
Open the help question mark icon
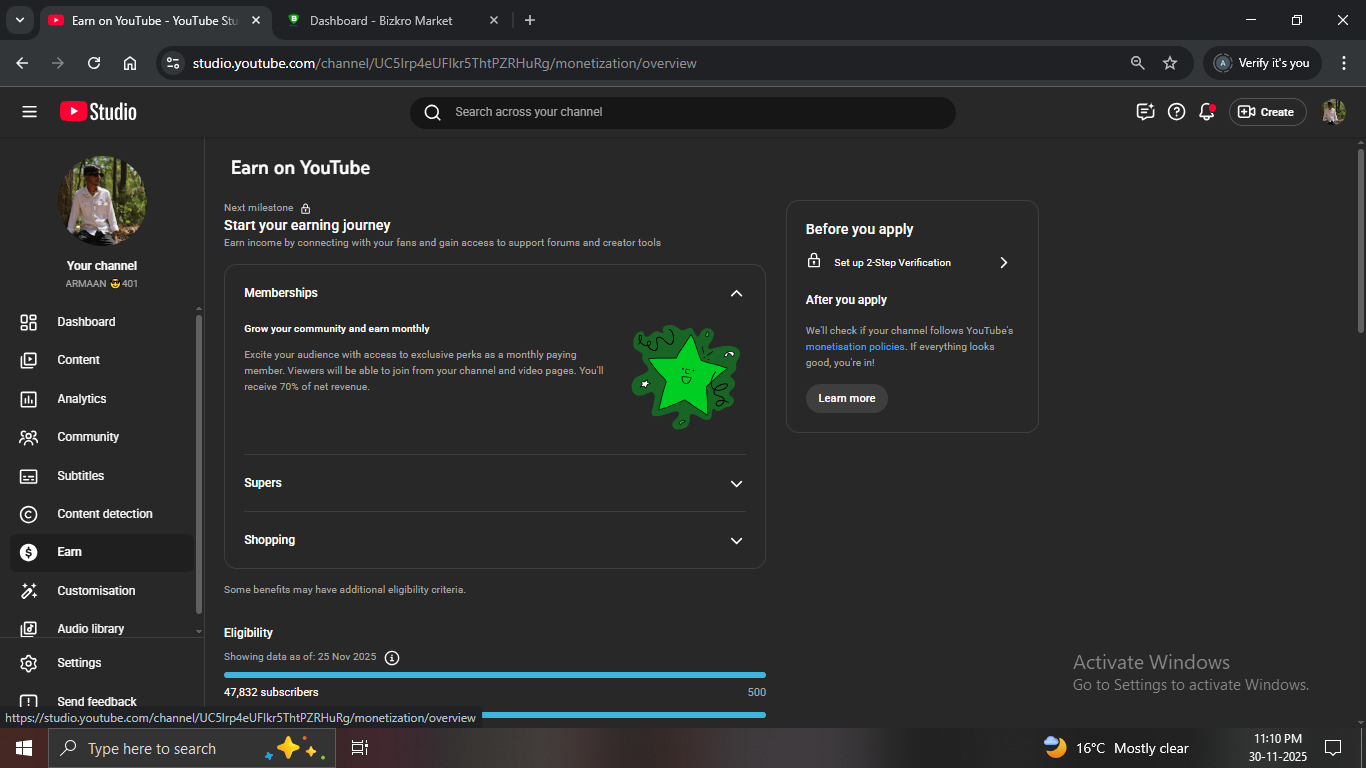[x=1177, y=112]
